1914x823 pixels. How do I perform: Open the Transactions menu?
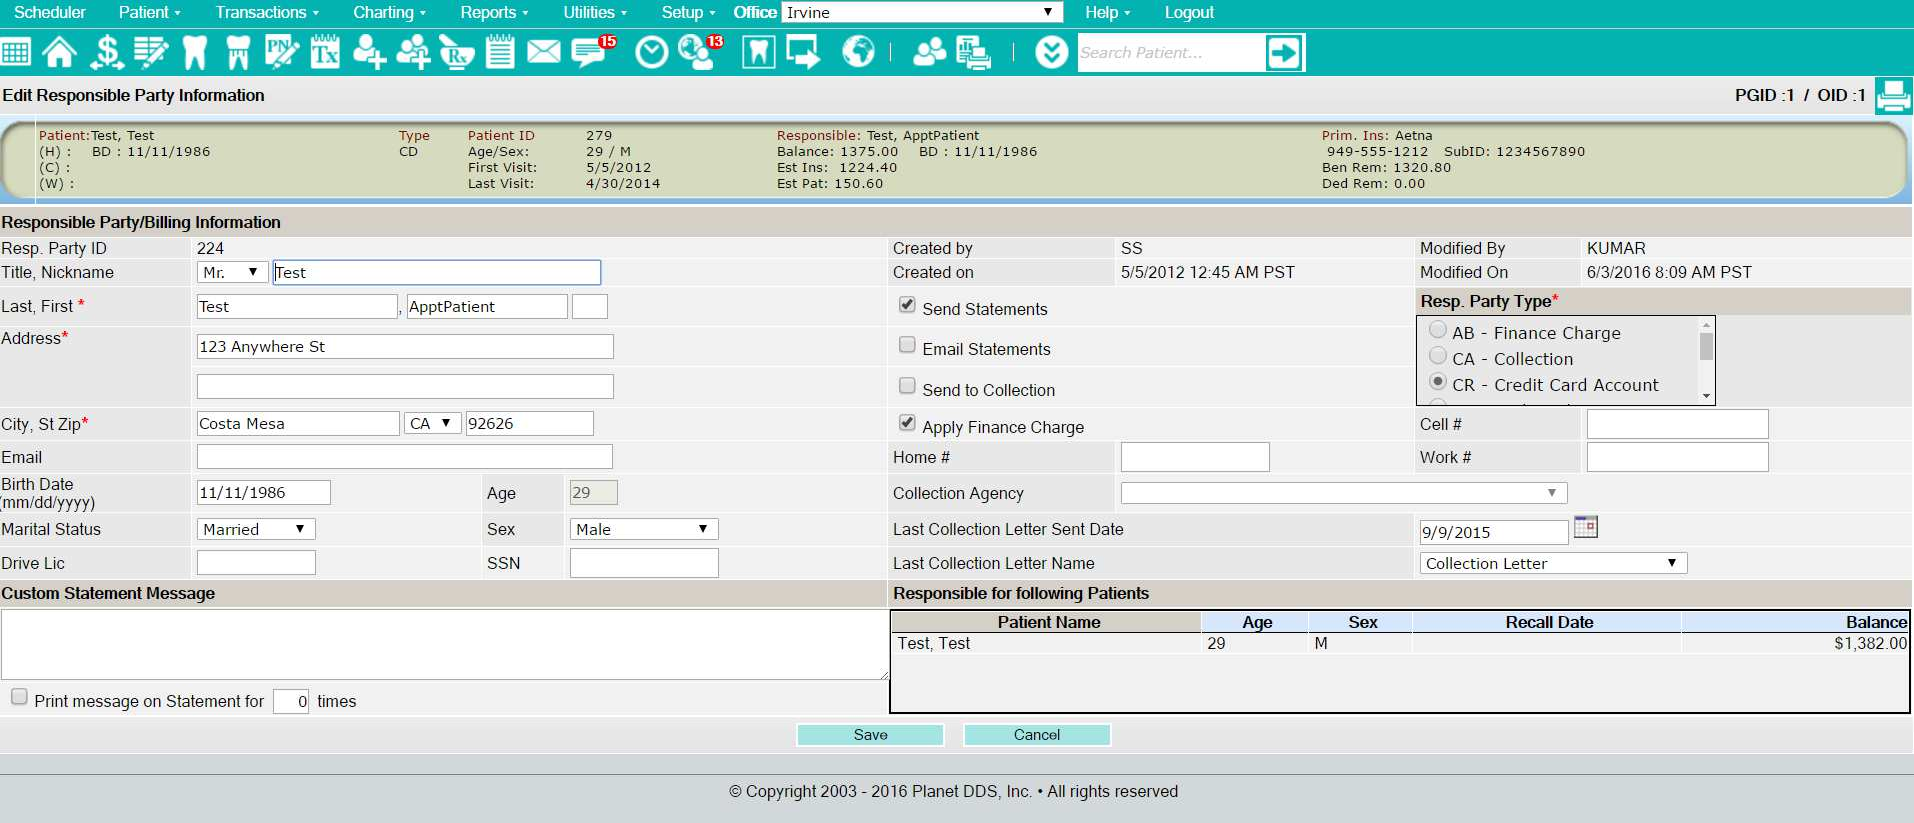(x=267, y=12)
